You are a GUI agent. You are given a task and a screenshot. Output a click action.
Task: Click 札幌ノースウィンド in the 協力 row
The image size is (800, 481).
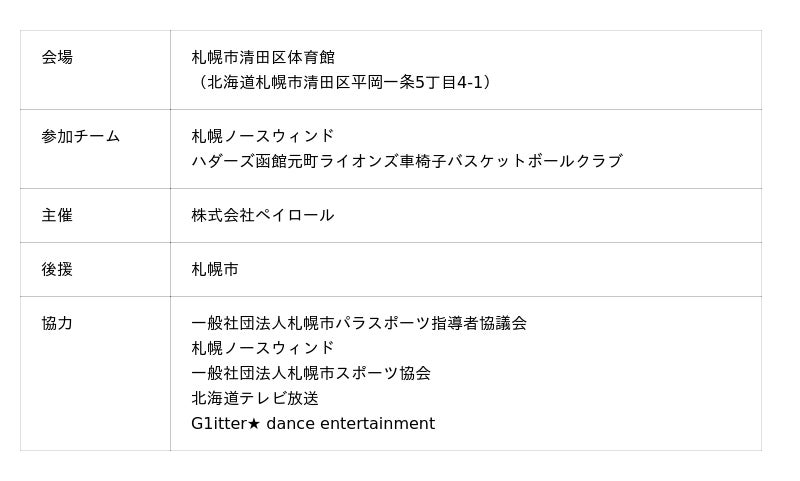click(263, 349)
